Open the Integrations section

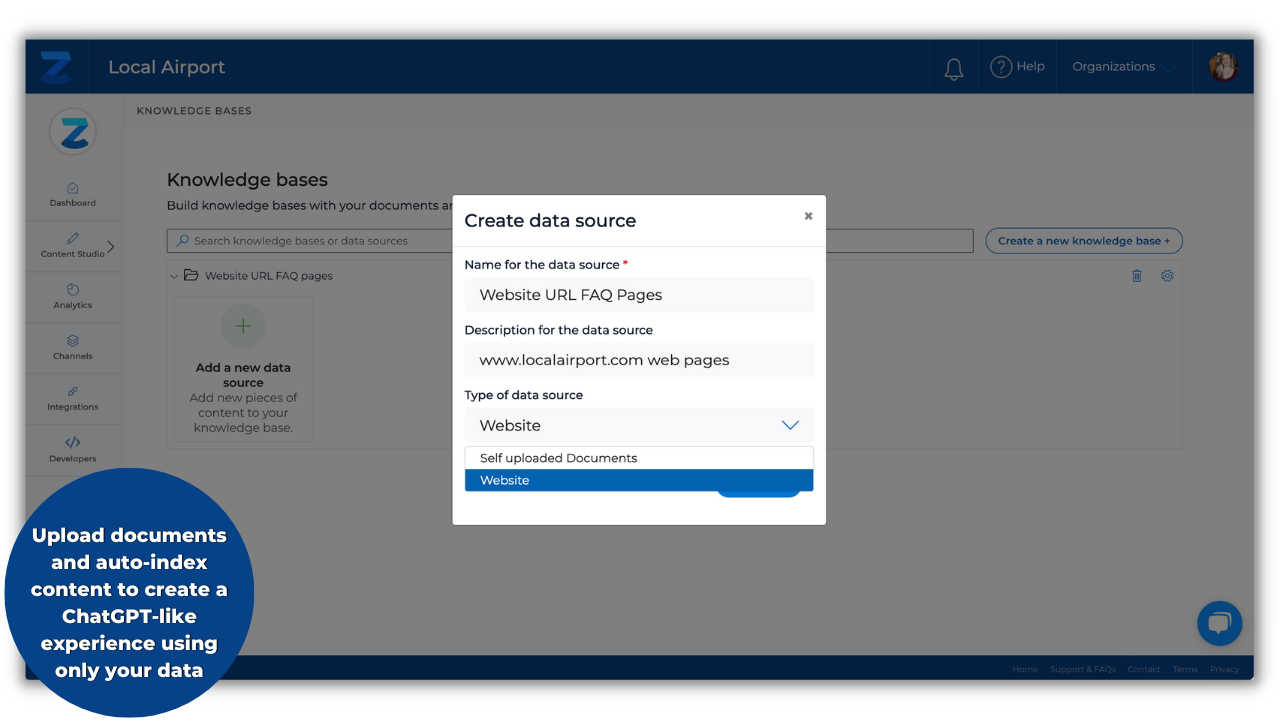72,398
